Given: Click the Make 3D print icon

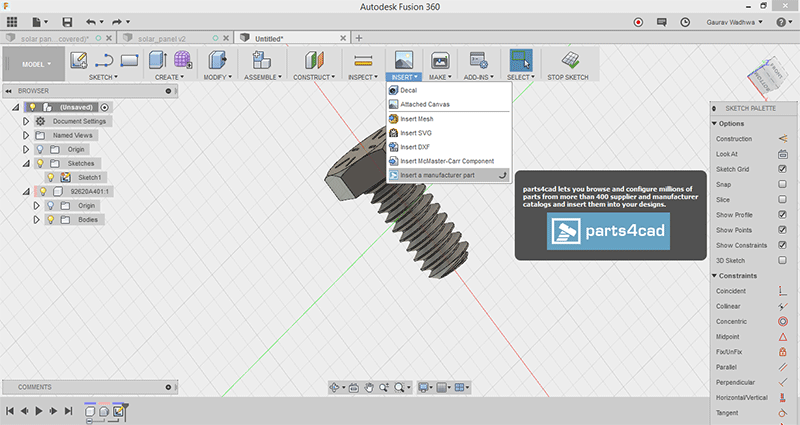Looking at the screenshot, I should [x=440, y=61].
